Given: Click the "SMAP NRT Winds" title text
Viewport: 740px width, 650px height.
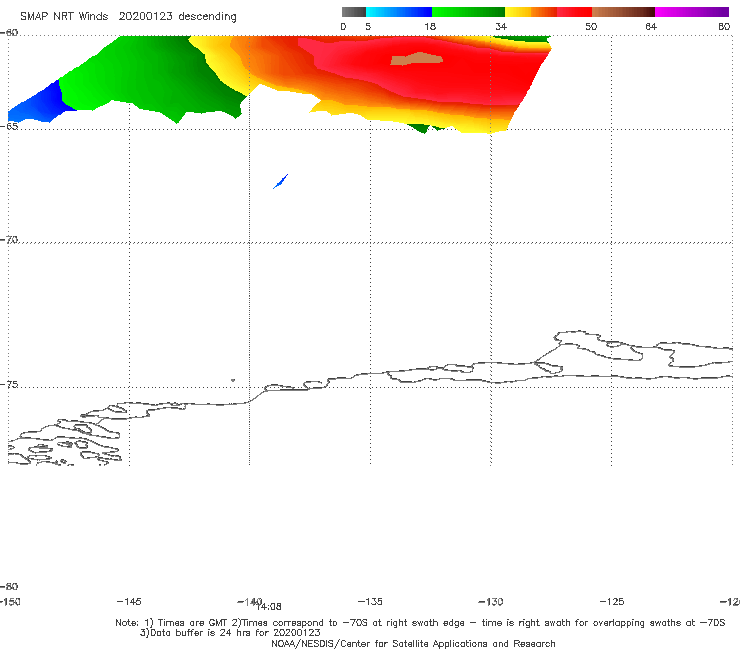Looking at the screenshot, I should pos(64,16).
